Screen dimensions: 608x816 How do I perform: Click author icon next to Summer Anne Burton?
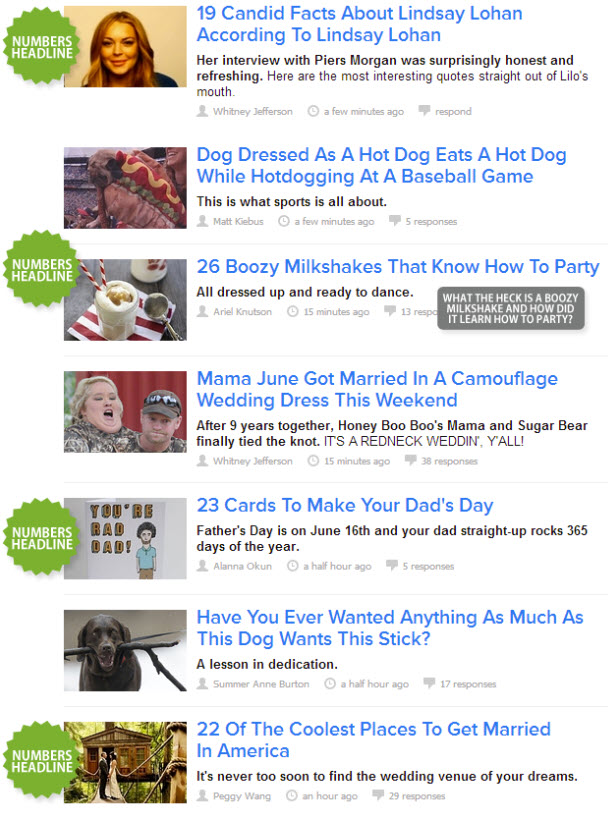coord(202,683)
